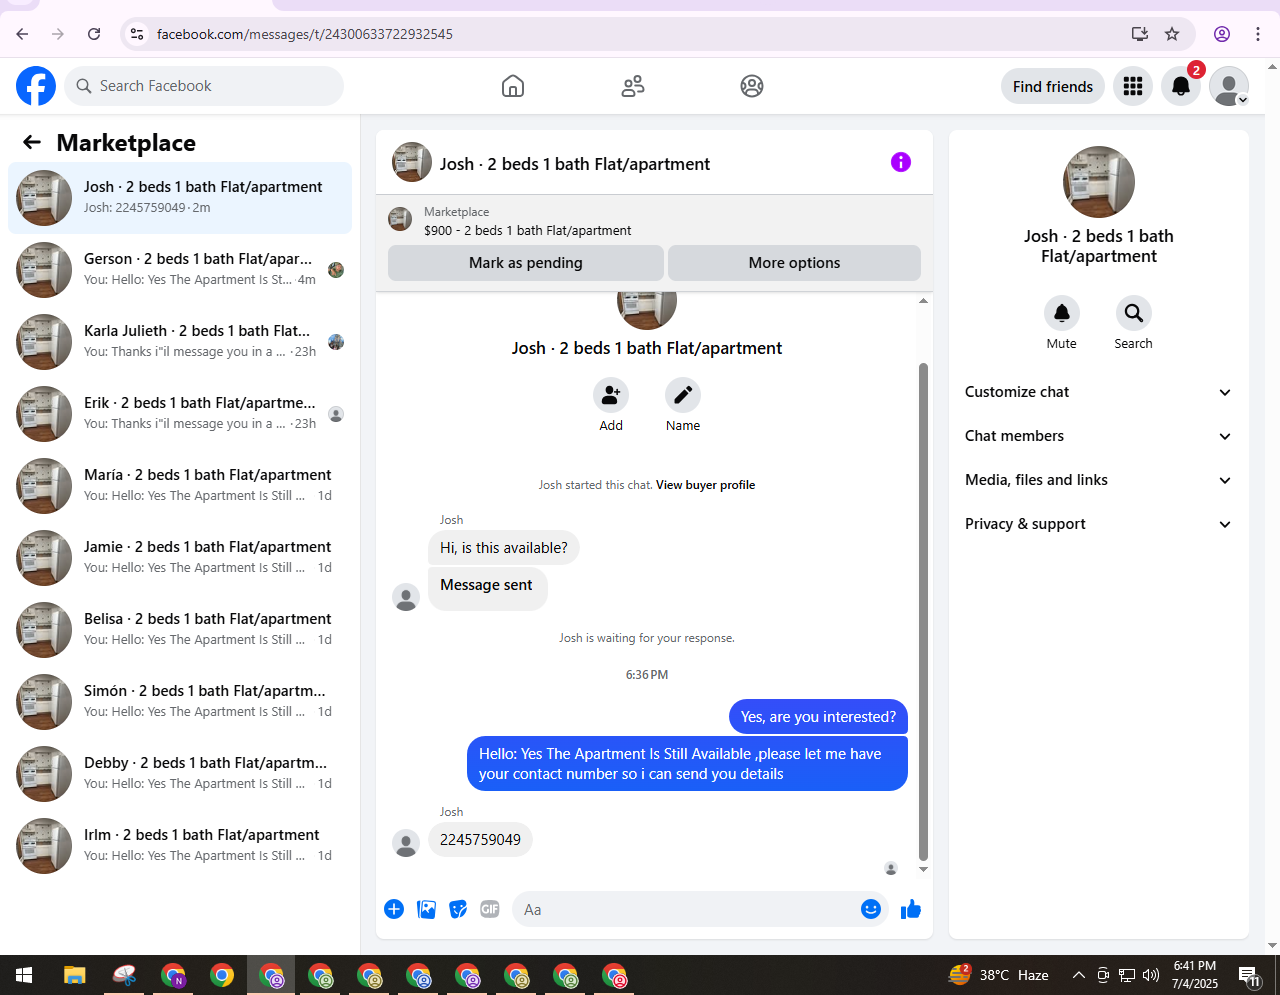Add people to the Josh chat
The image size is (1280, 995).
[611, 395]
